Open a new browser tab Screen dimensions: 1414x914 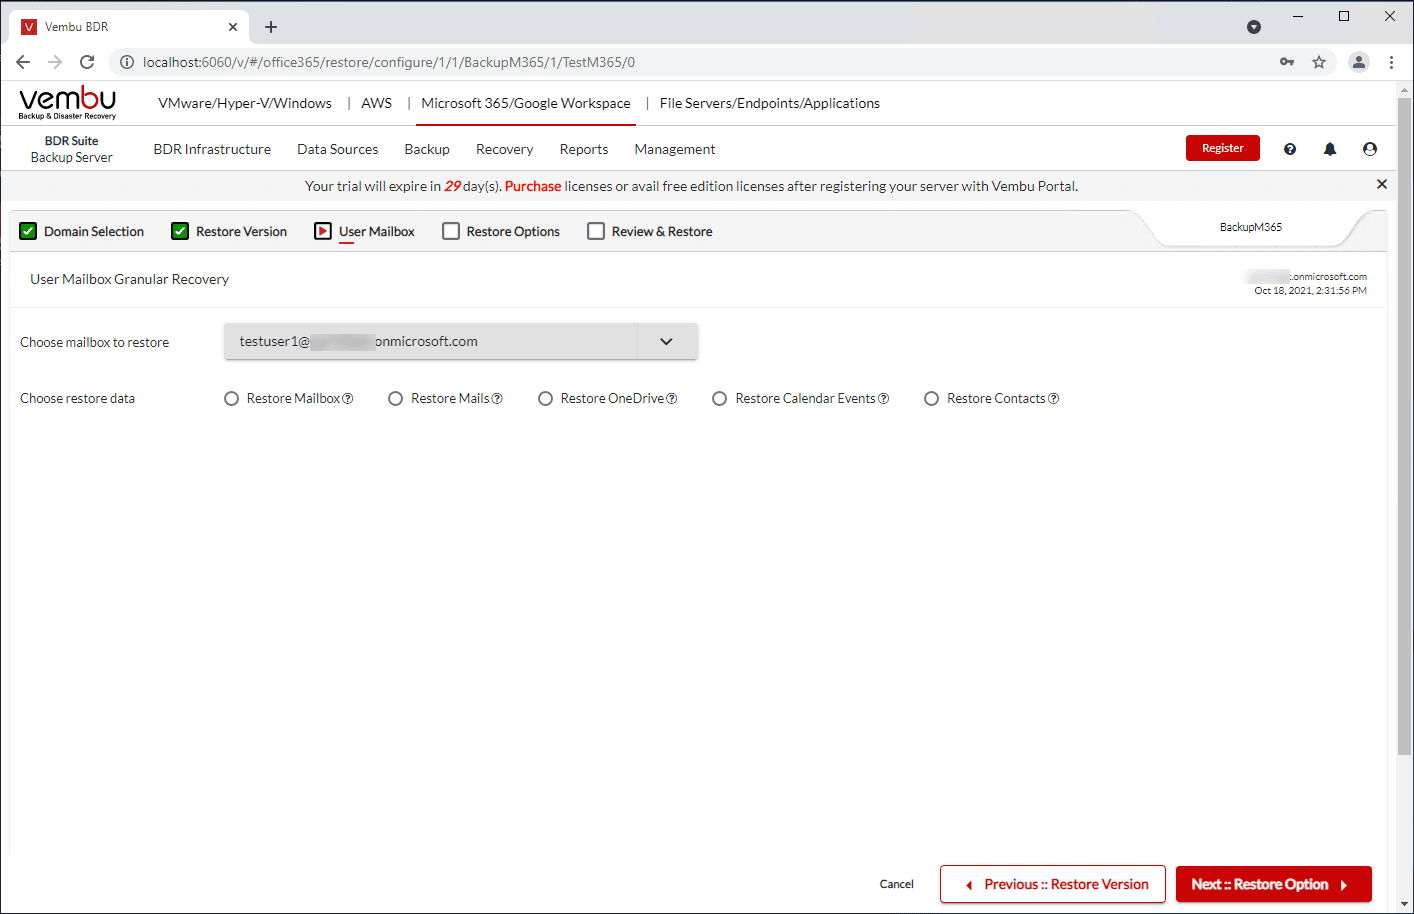271,27
